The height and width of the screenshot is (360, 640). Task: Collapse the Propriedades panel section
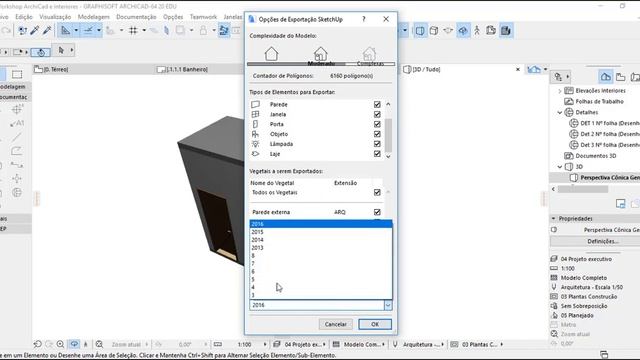tap(554, 219)
